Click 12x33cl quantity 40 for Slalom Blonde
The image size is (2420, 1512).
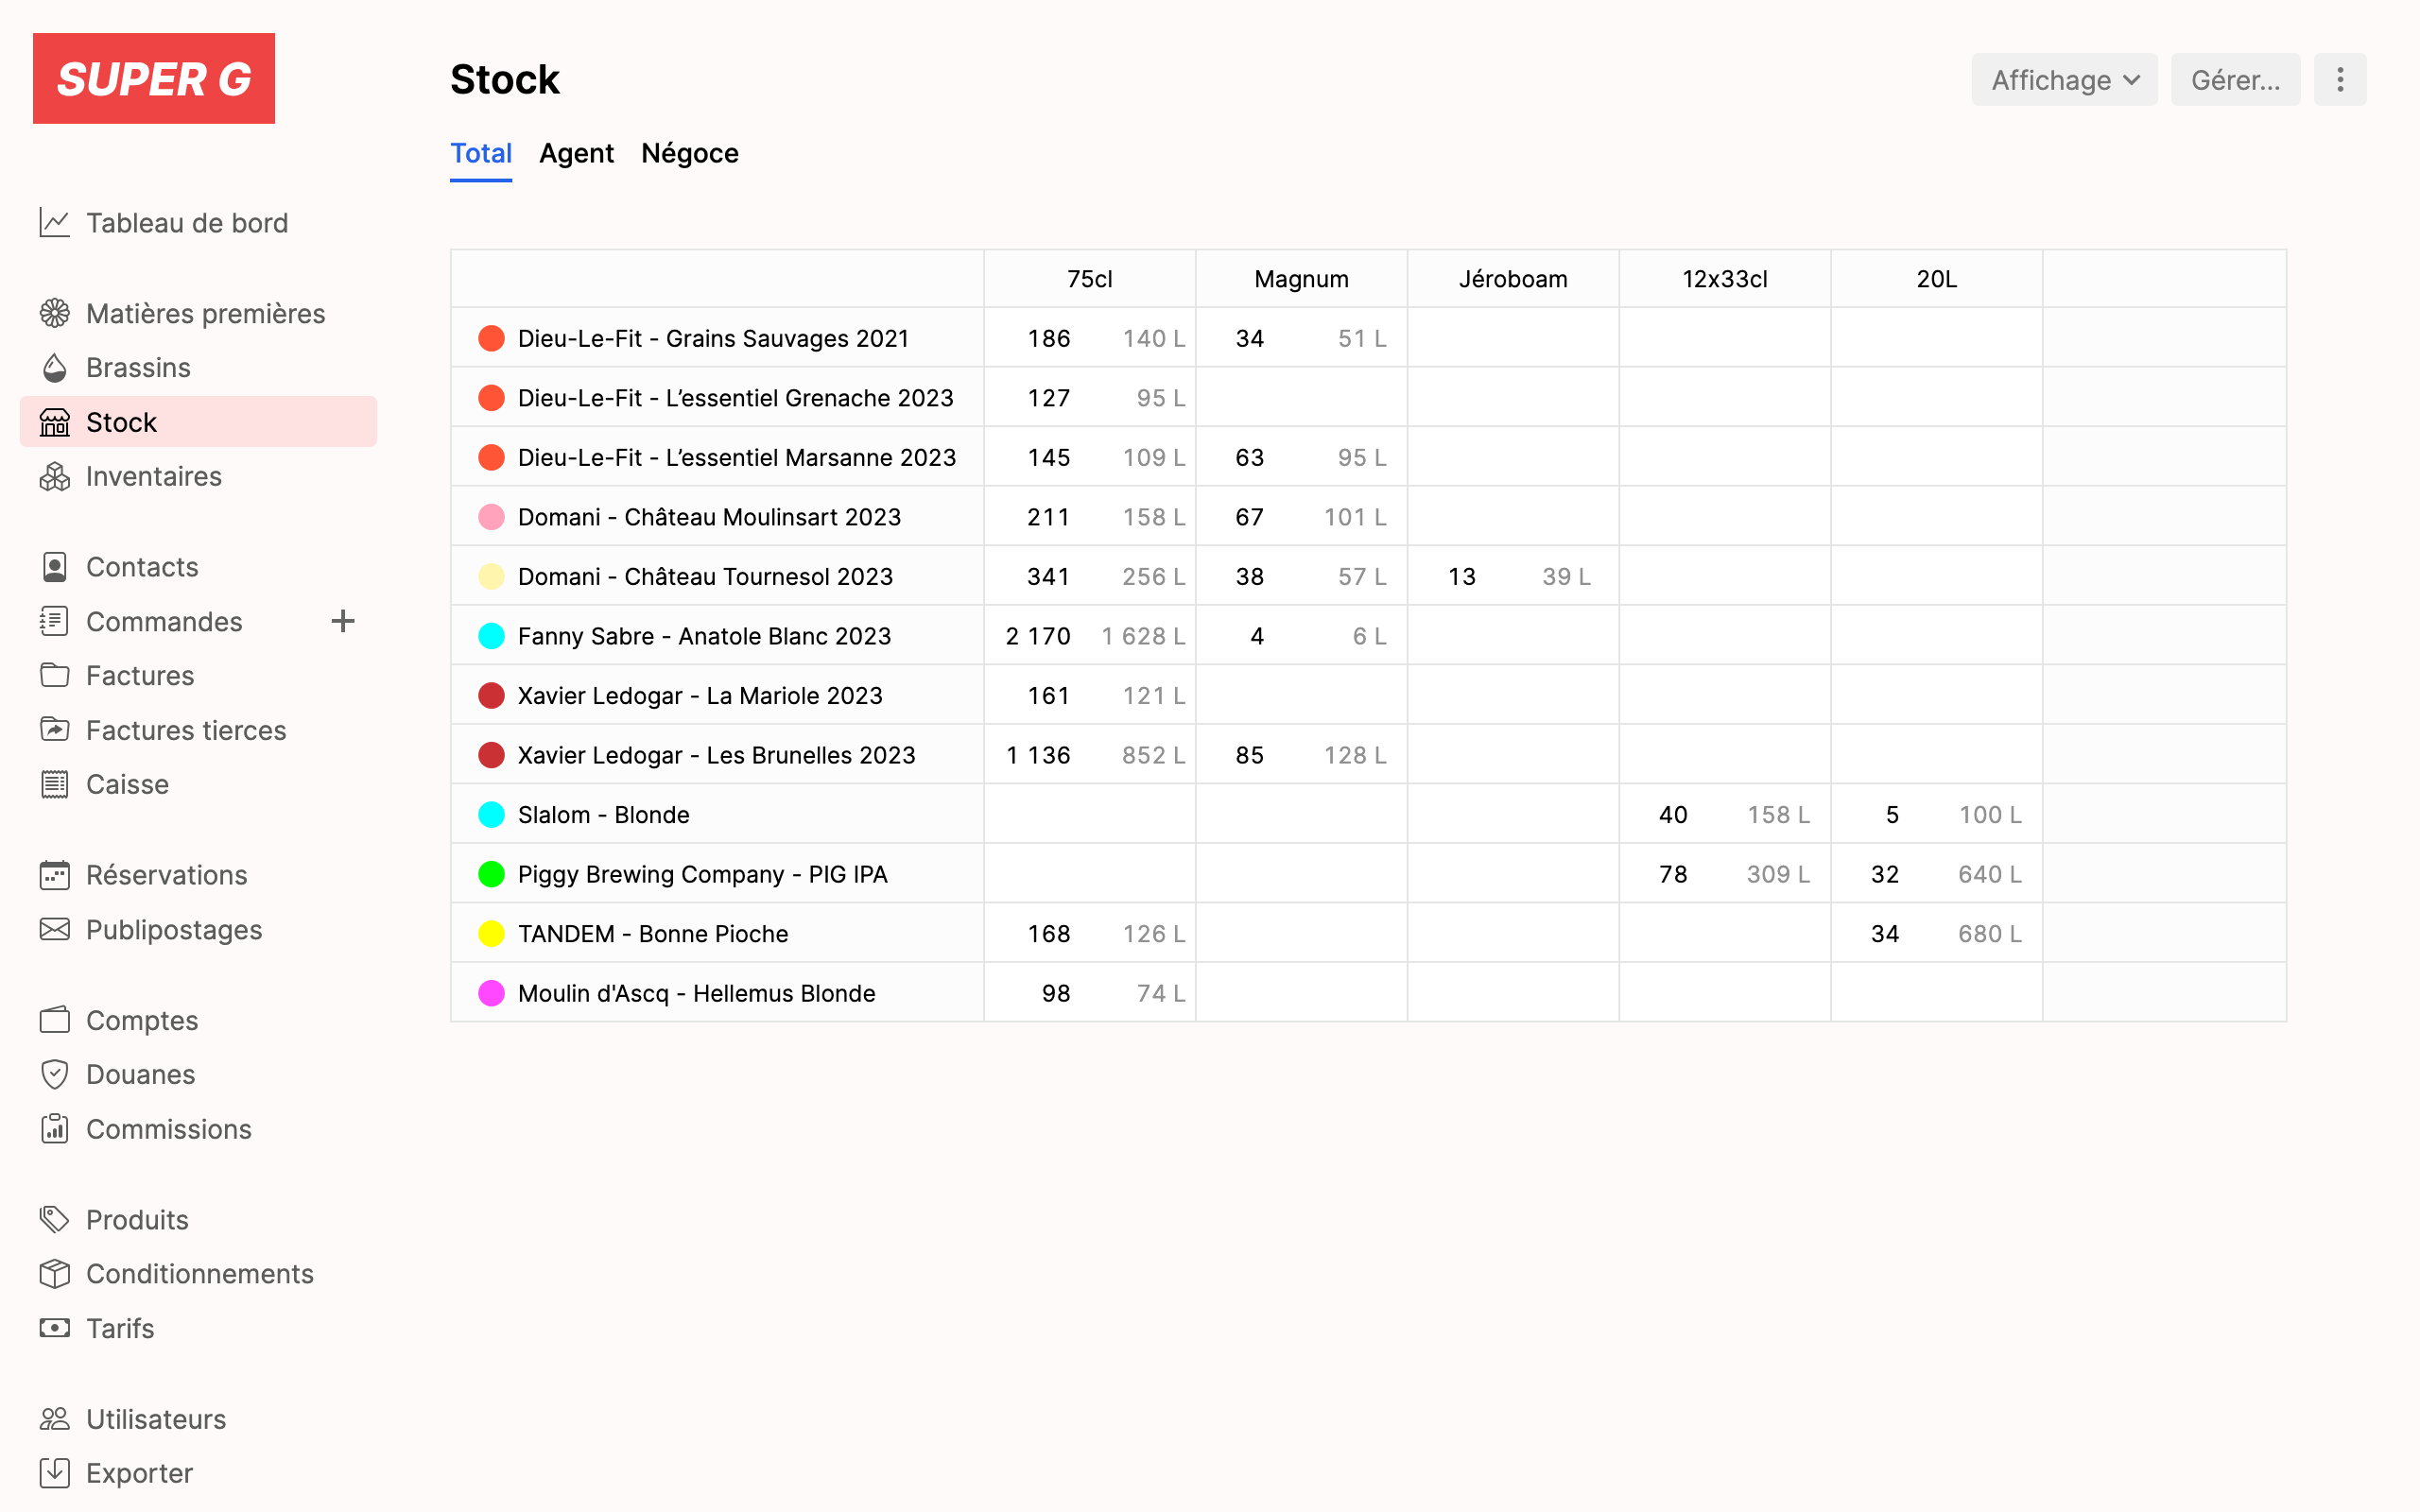coord(1673,815)
